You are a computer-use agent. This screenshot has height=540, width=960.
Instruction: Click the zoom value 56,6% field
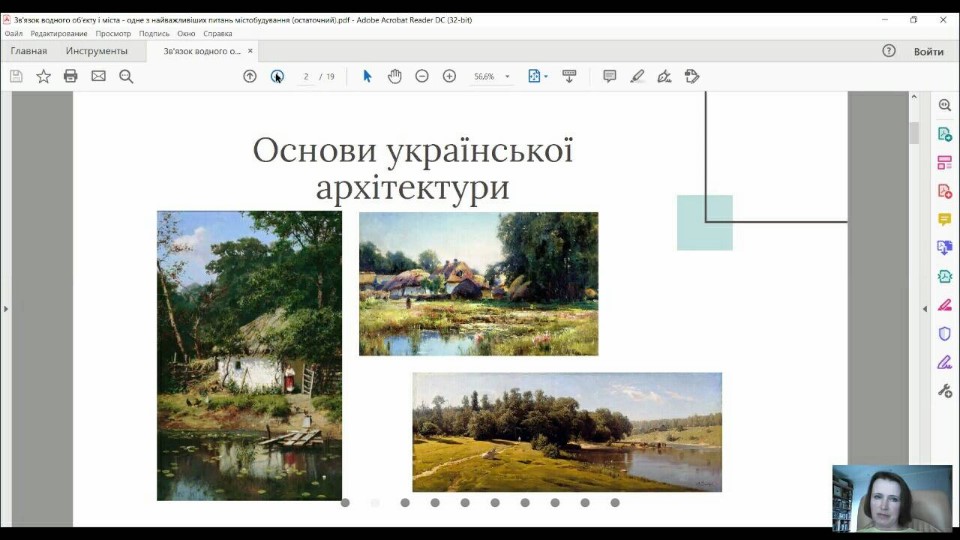pos(484,77)
